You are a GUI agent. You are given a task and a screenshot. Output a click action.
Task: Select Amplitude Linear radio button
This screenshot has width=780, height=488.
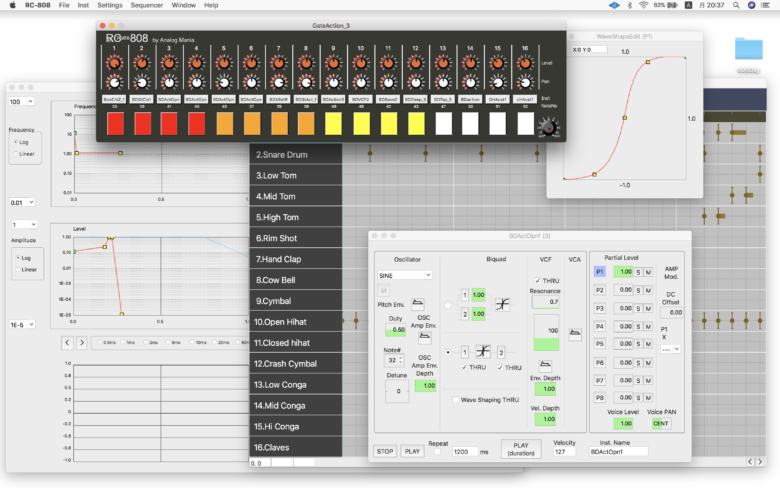(18, 270)
